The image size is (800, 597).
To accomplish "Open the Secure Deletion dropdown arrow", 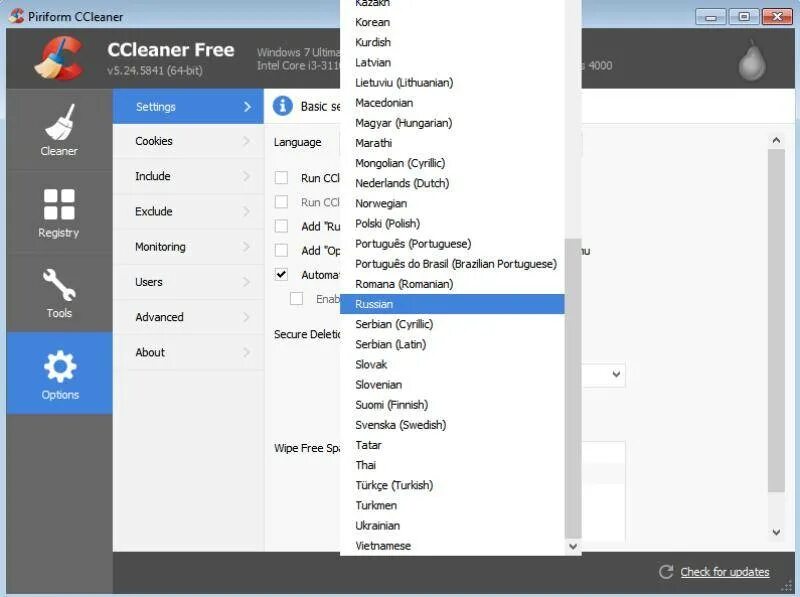I will pyautogui.click(x=616, y=375).
